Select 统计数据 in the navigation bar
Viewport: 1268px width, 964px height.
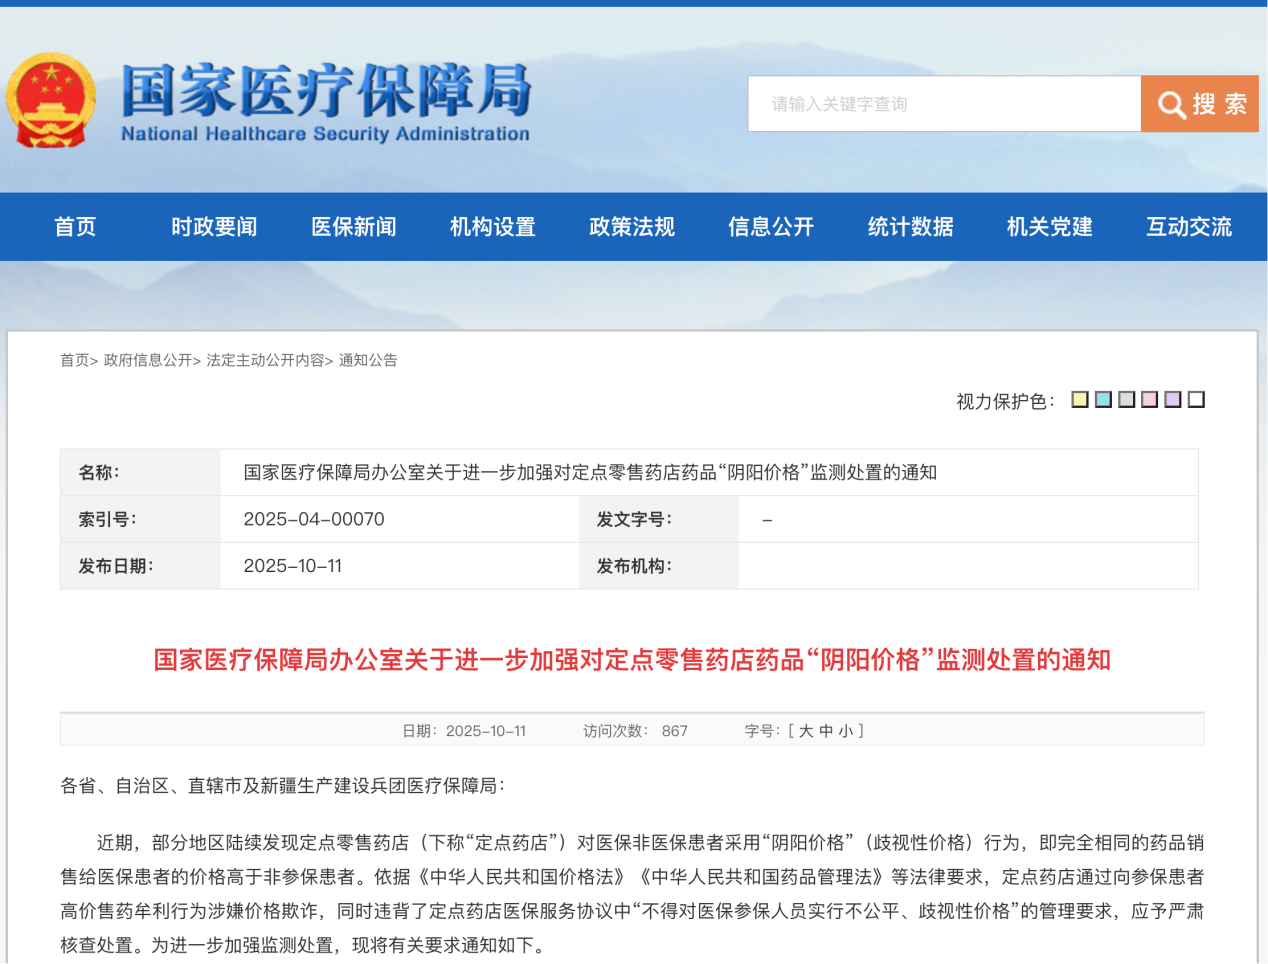tap(910, 227)
